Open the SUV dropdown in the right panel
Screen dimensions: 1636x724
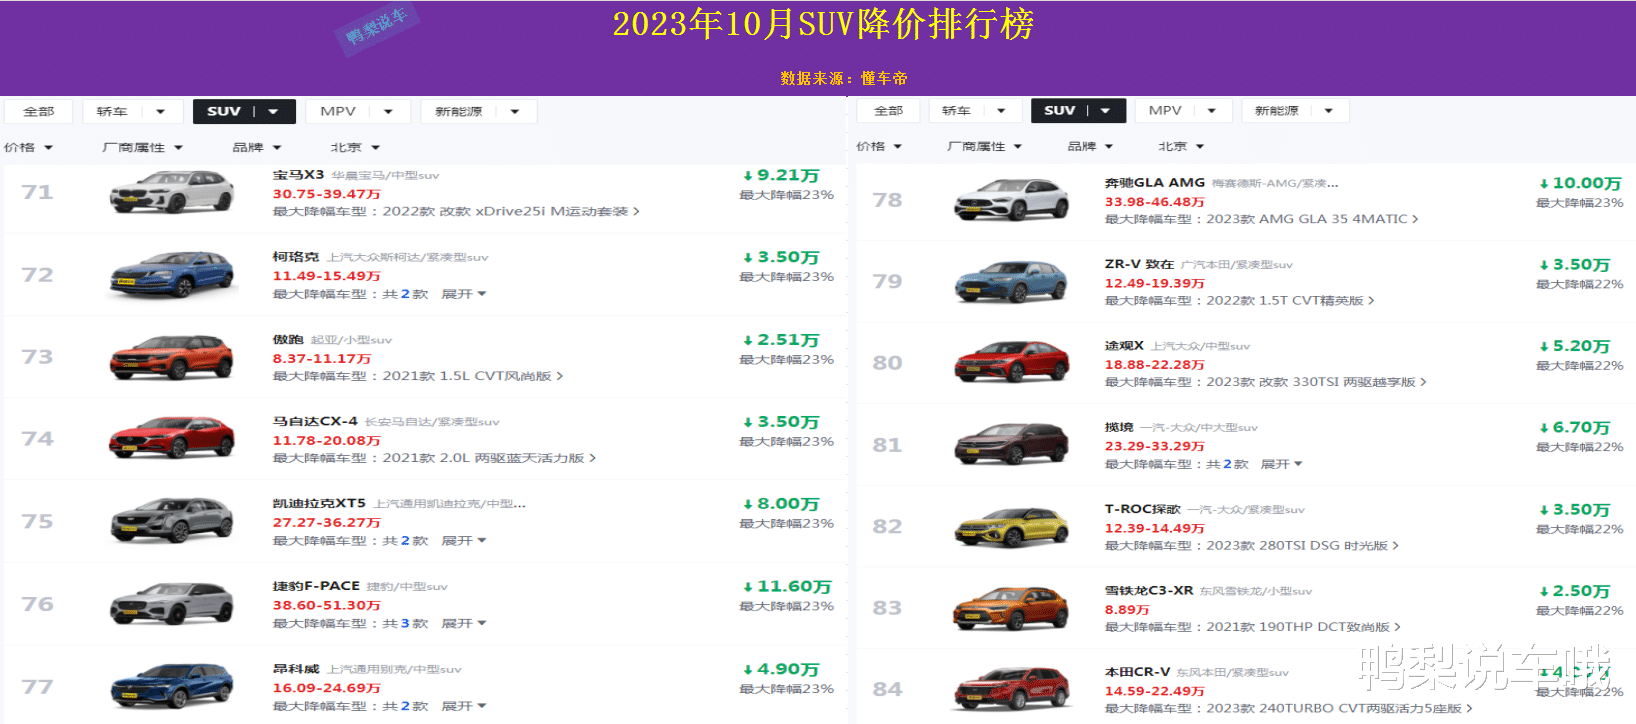(1078, 110)
